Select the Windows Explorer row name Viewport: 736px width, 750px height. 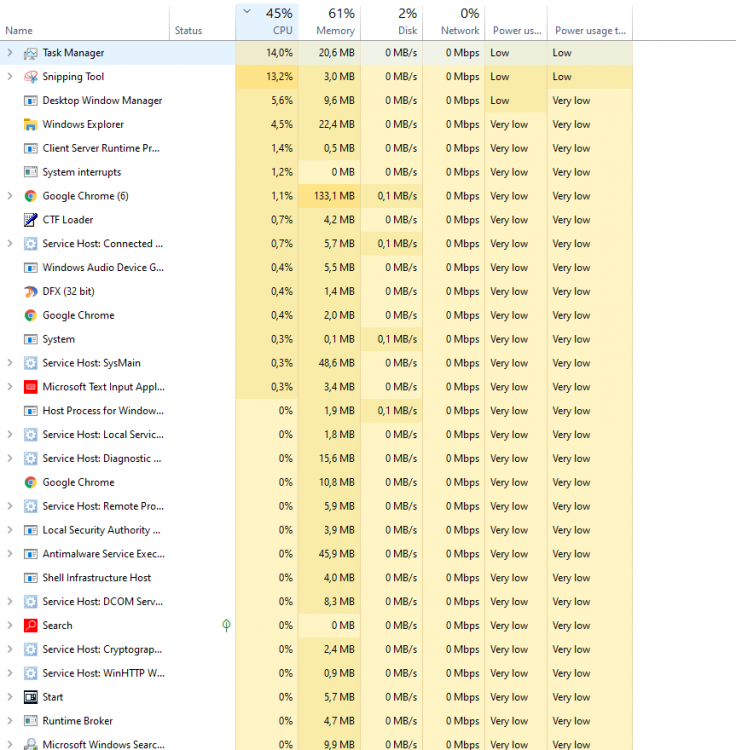click(83, 124)
